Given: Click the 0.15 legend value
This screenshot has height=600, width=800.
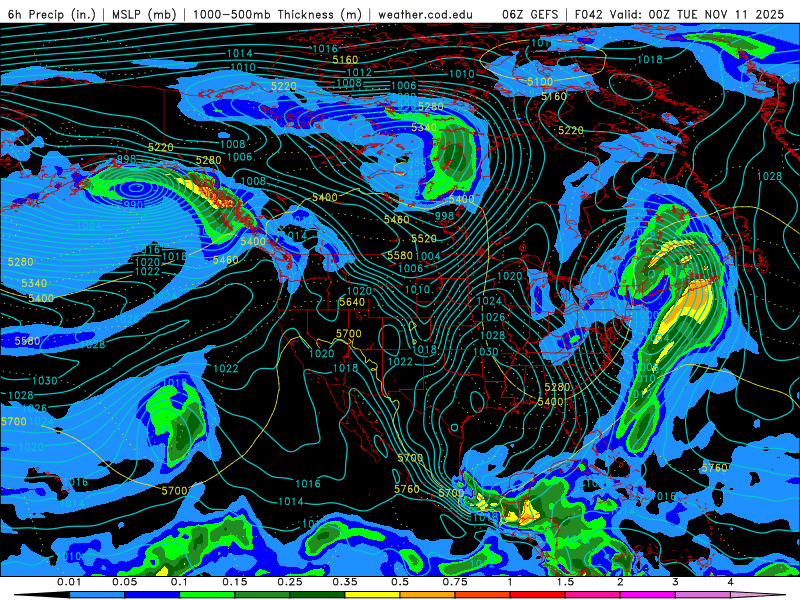Looking at the screenshot, I should pyautogui.click(x=235, y=582).
